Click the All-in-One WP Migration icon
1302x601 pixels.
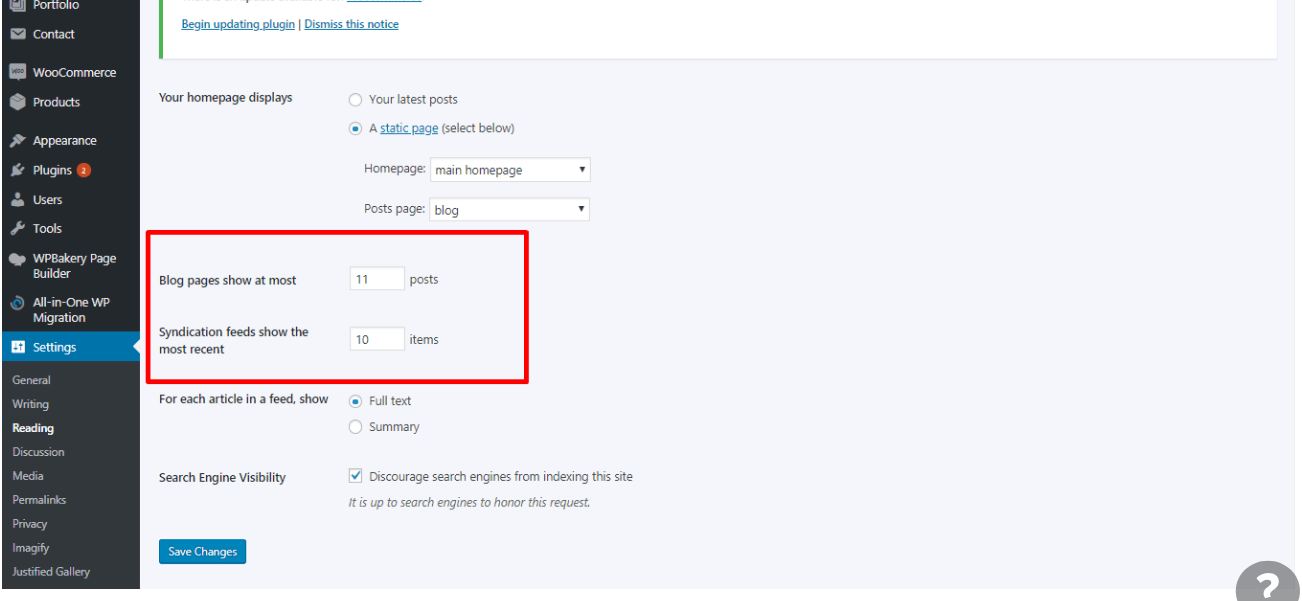17,302
